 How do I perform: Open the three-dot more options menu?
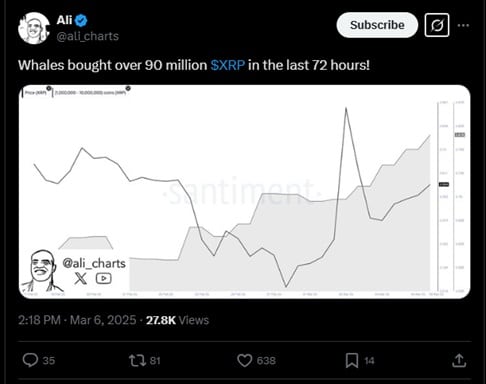point(463,25)
